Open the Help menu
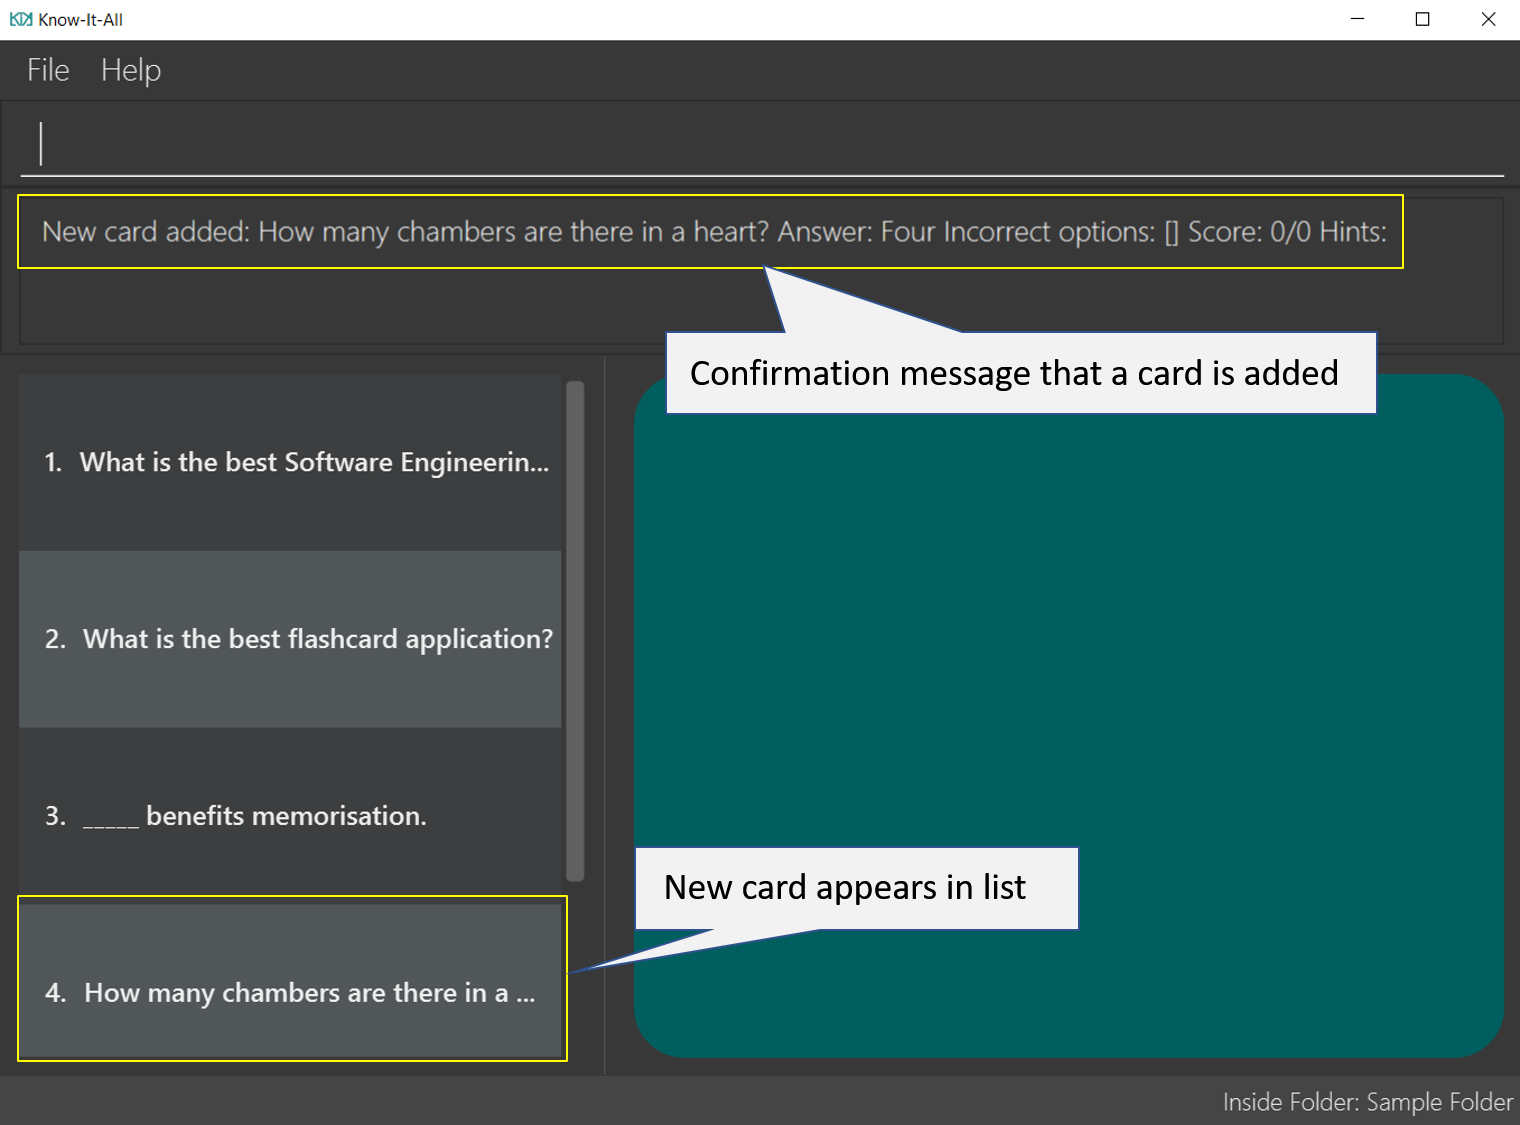This screenshot has width=1520, height=1125. point(131,70)
